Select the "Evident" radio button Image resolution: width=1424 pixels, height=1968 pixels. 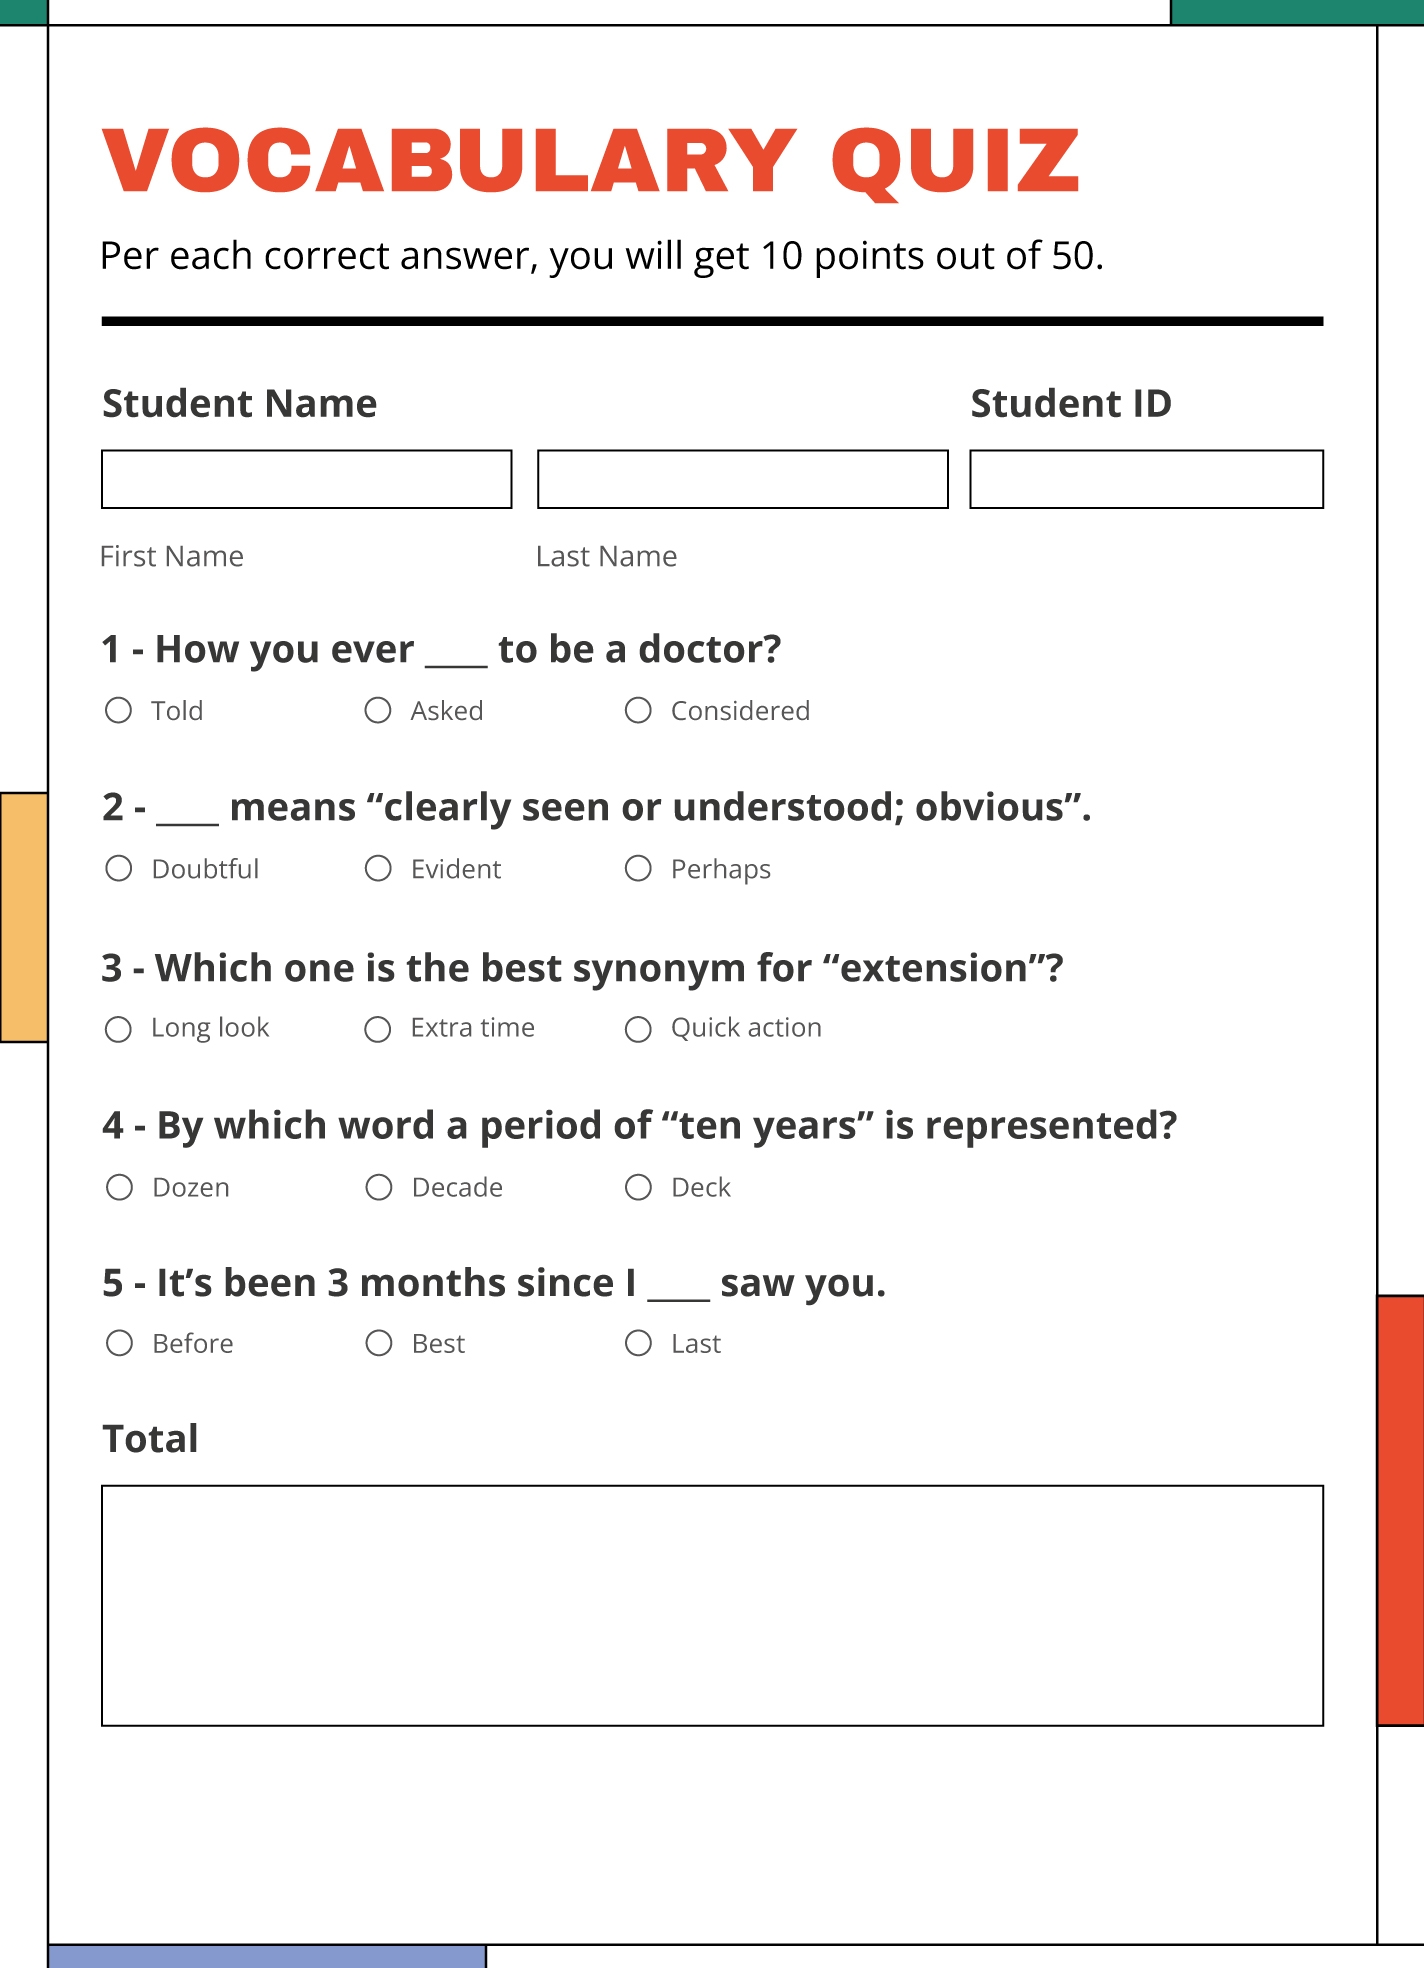click(x=378, y=869)
